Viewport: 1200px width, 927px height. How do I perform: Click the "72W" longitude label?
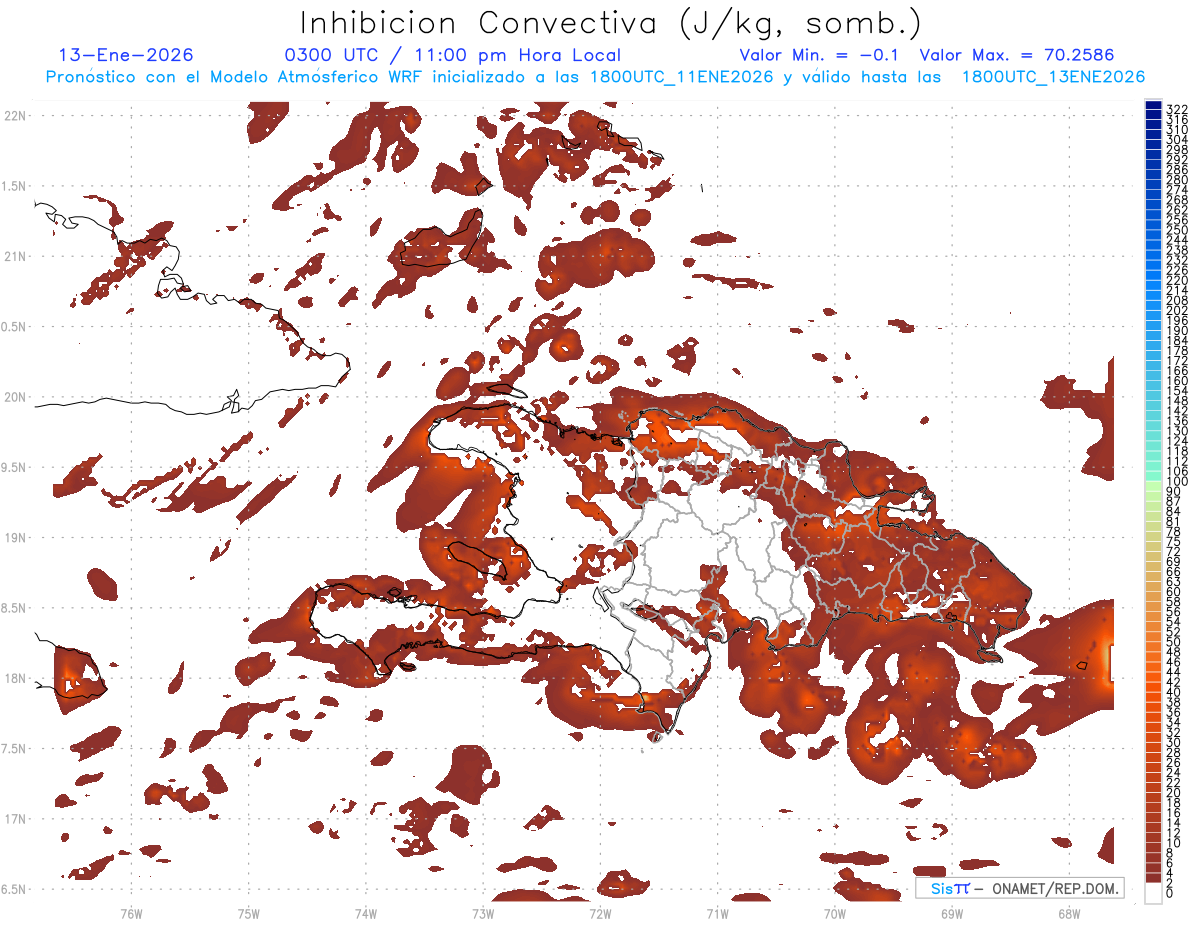[600, 913]
